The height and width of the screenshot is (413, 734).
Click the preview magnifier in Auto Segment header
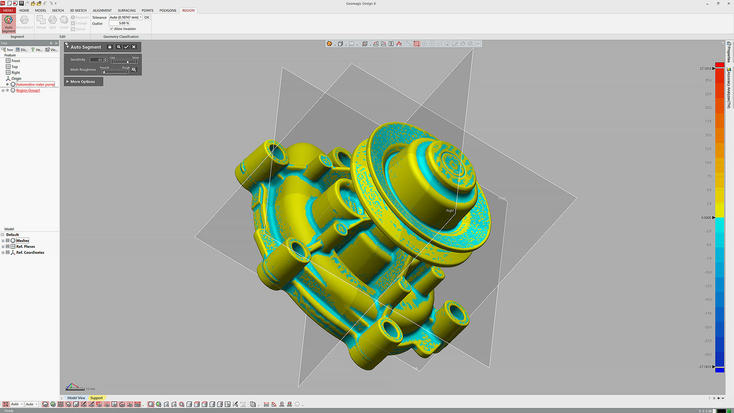click(x=118, y=47)
